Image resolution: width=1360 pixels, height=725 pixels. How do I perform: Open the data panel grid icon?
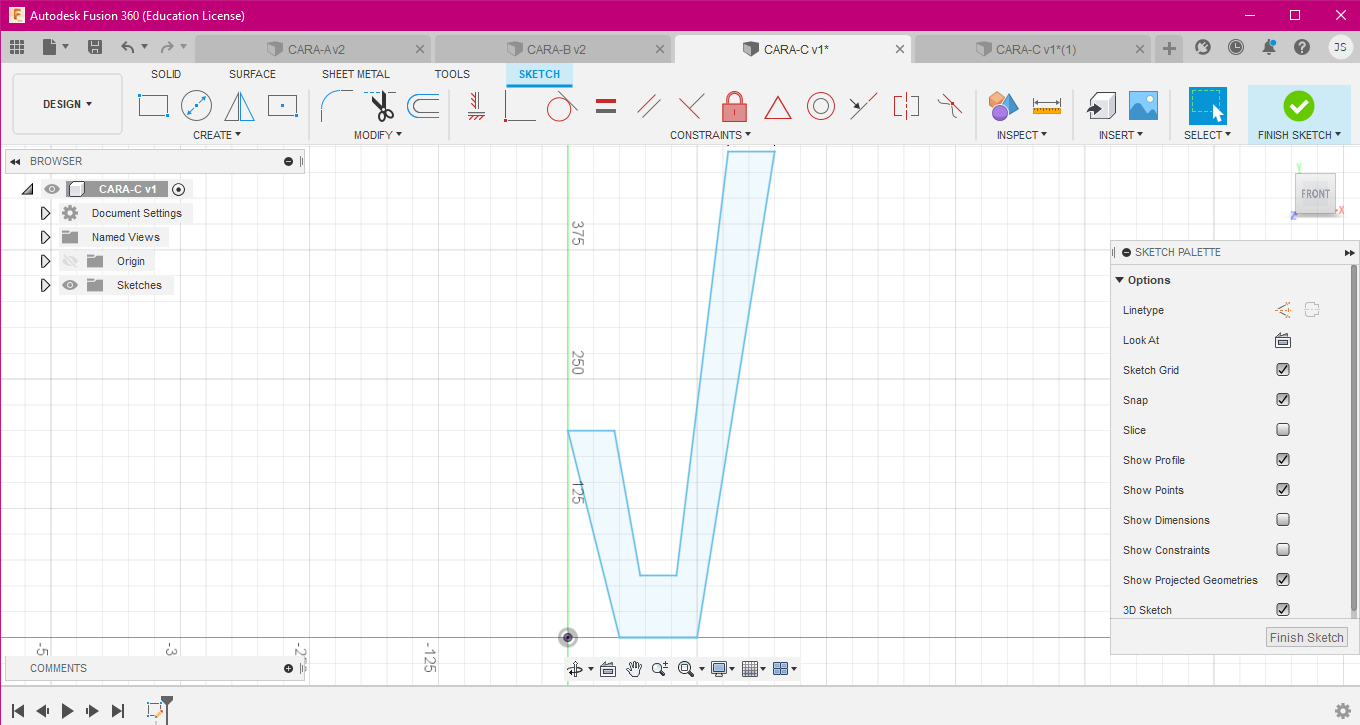[x=16, y=47]
